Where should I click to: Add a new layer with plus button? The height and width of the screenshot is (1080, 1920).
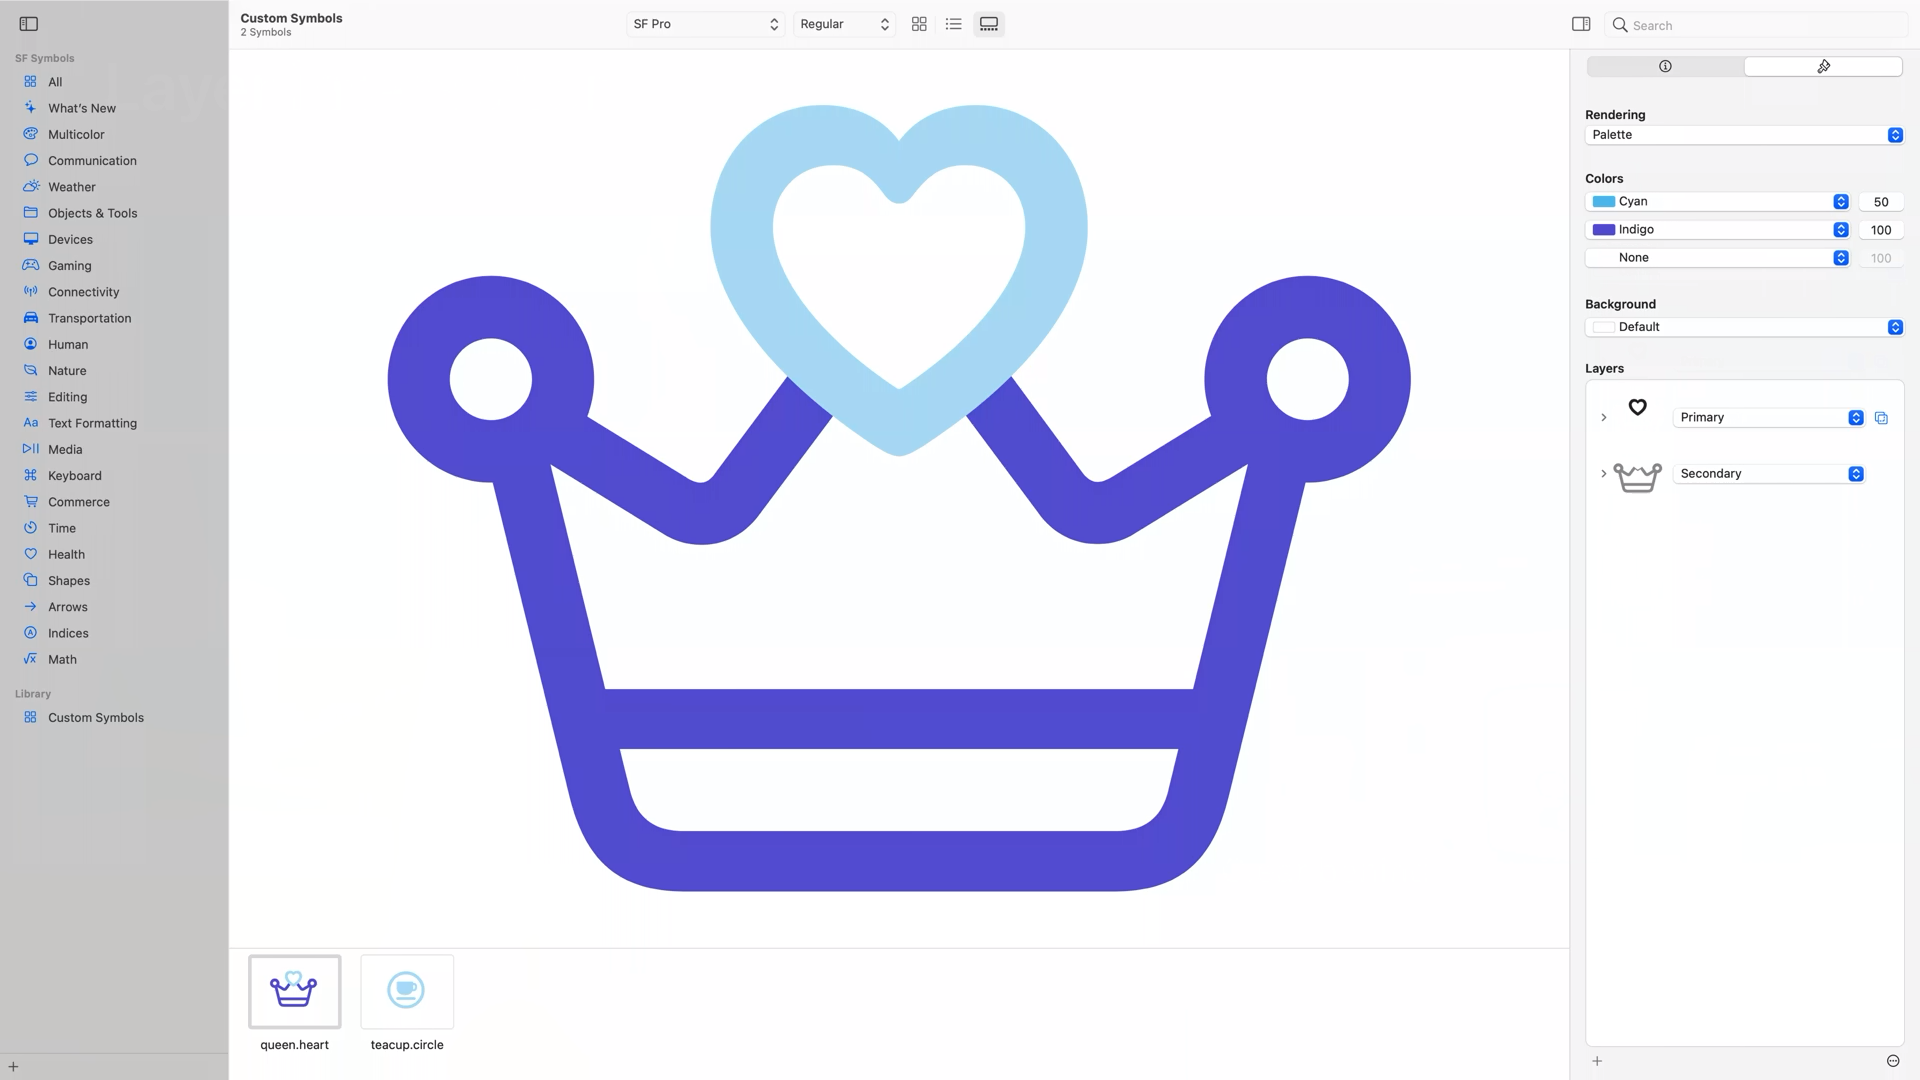[1597, 1061]
